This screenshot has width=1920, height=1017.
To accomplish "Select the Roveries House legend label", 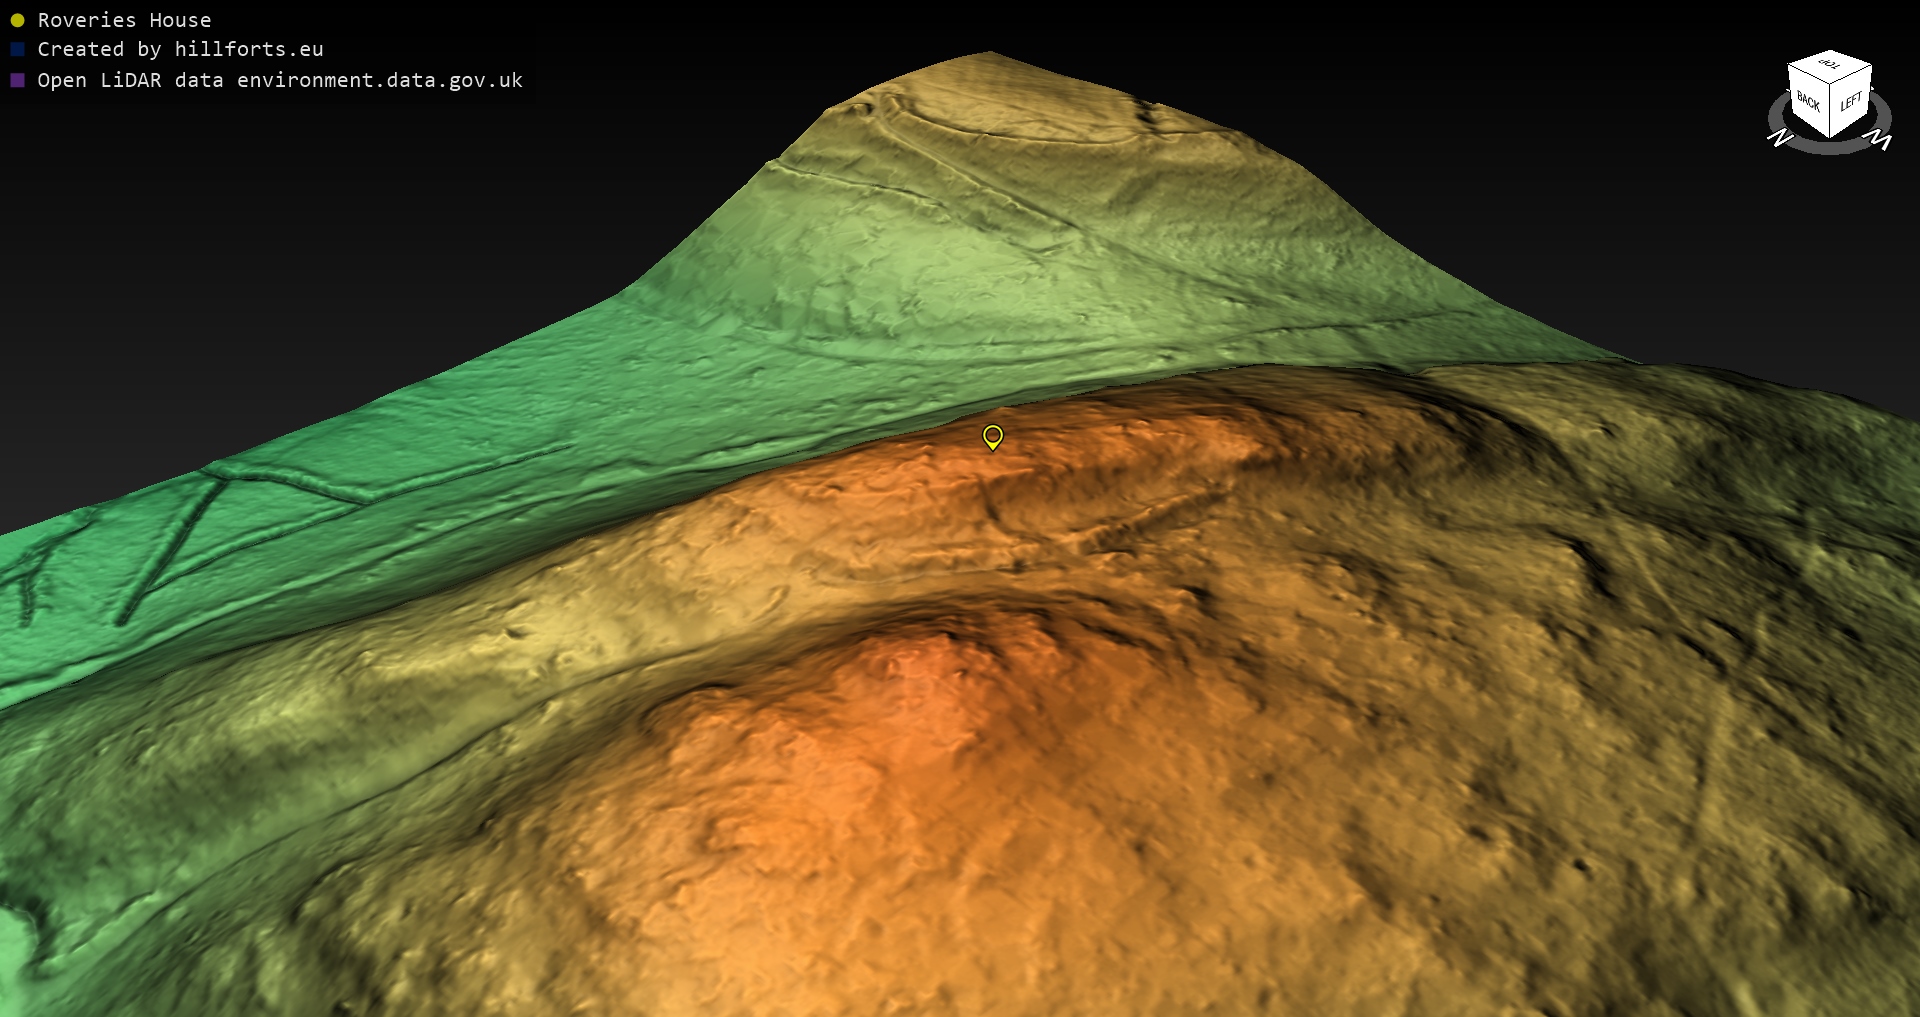I will [x=124, y=20].
